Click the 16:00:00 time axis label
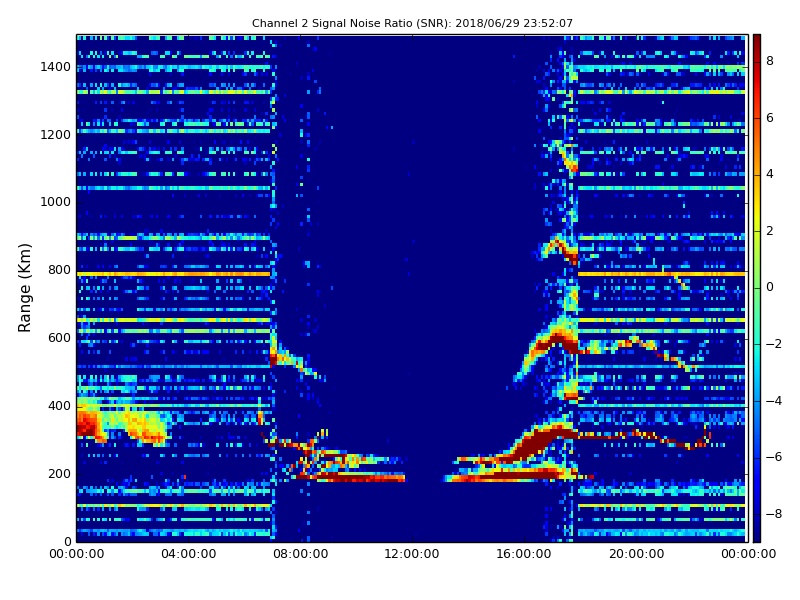Image resolution: width=800 pixels, height=600 pixels. (x=524, y=554)
